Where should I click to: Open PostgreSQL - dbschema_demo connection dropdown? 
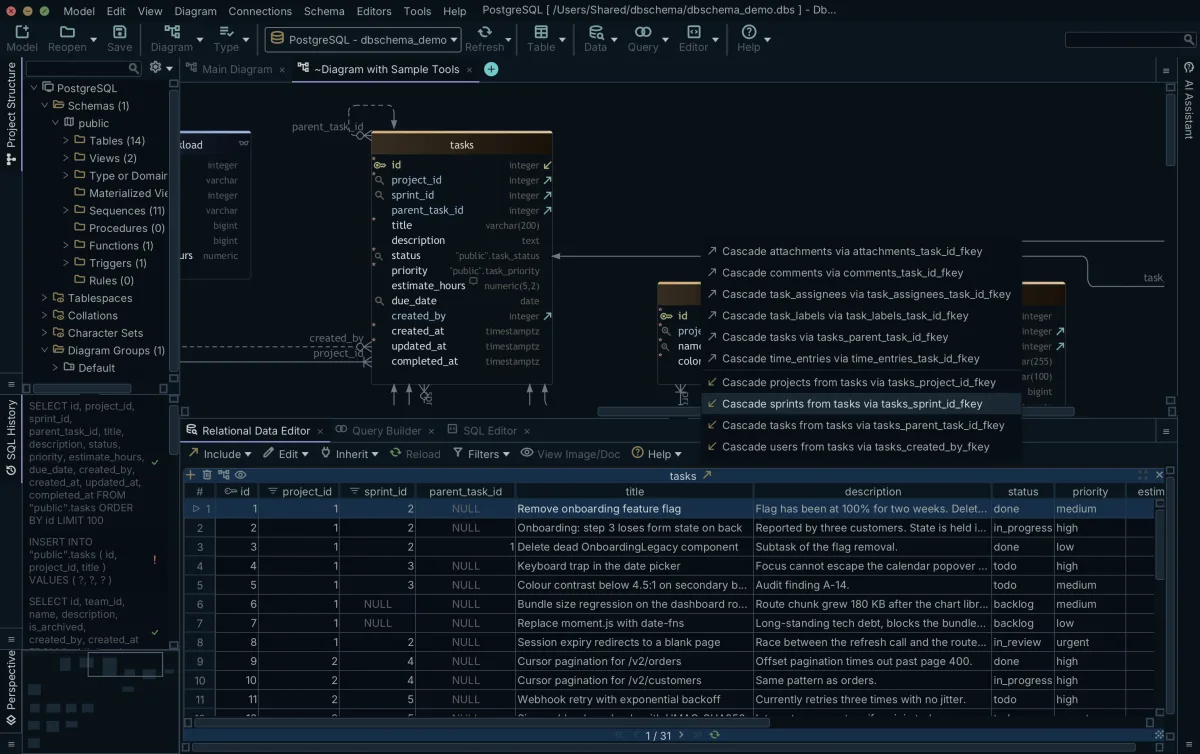click(364, 40)
